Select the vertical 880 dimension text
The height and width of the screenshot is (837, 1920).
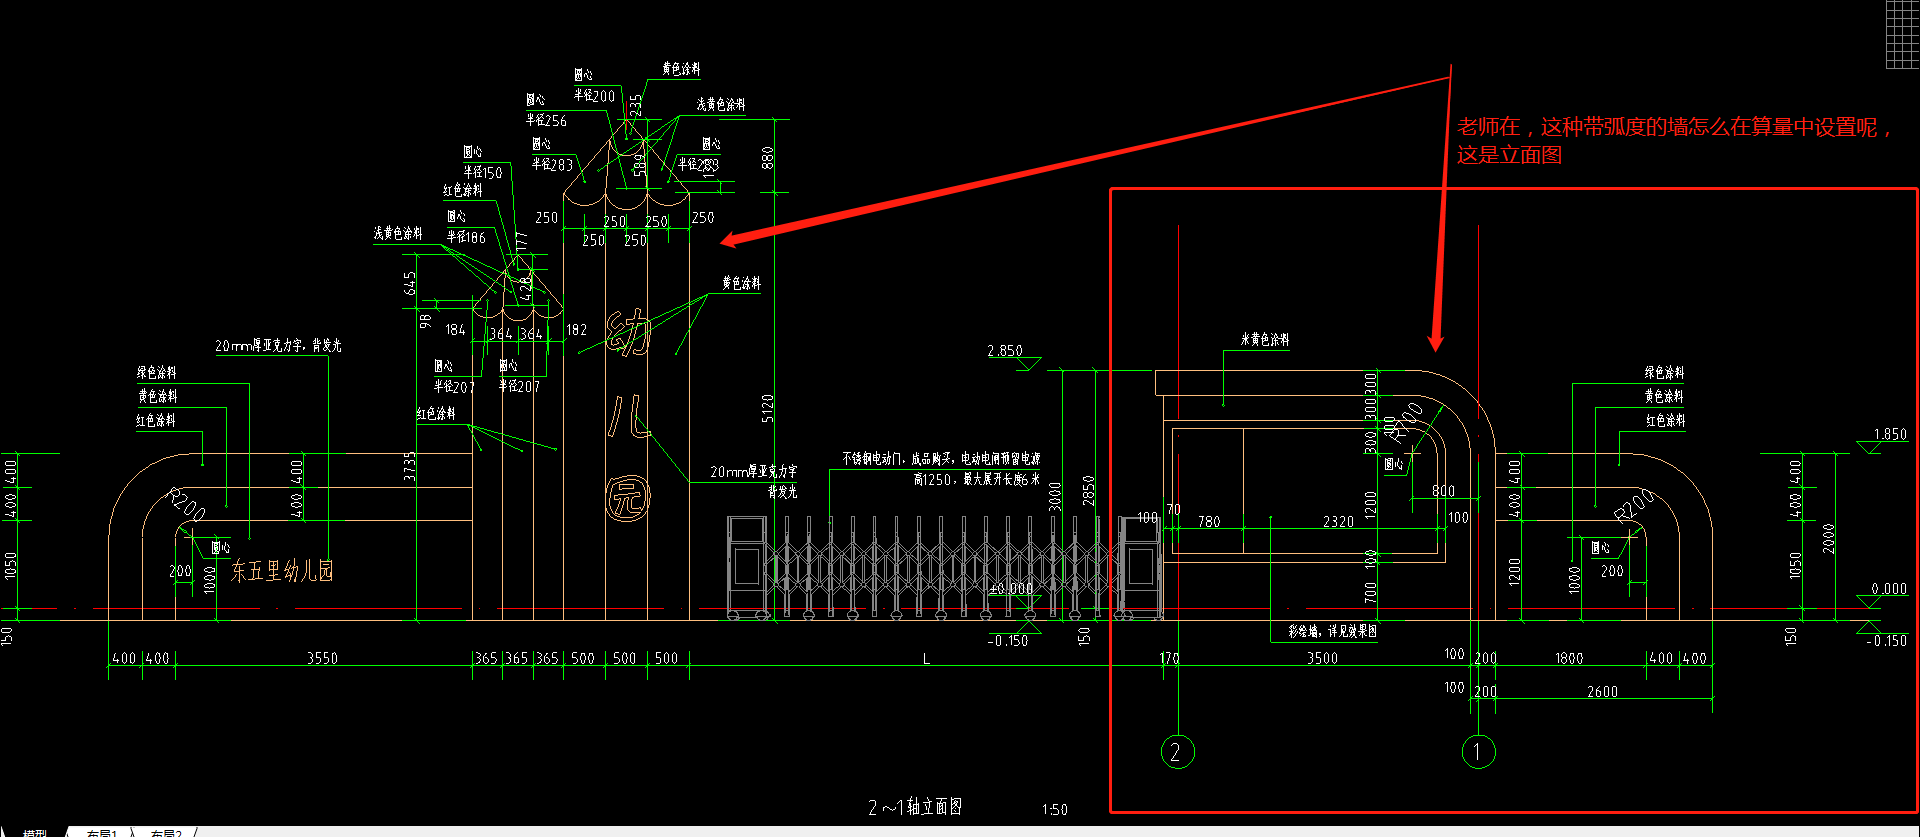[768, 158]
